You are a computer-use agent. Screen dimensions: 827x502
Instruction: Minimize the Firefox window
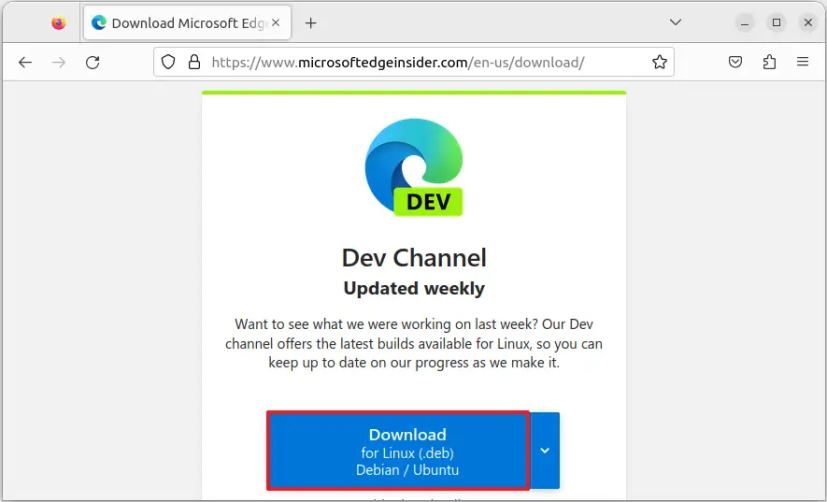(744, 23)
